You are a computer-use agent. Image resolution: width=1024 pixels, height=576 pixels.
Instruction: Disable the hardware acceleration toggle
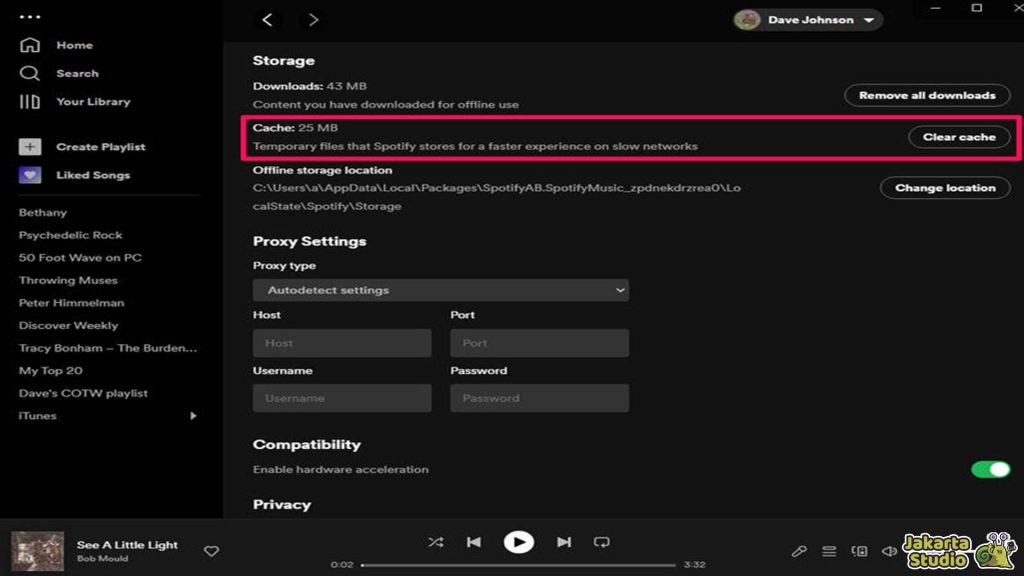[x=990, y=469]
